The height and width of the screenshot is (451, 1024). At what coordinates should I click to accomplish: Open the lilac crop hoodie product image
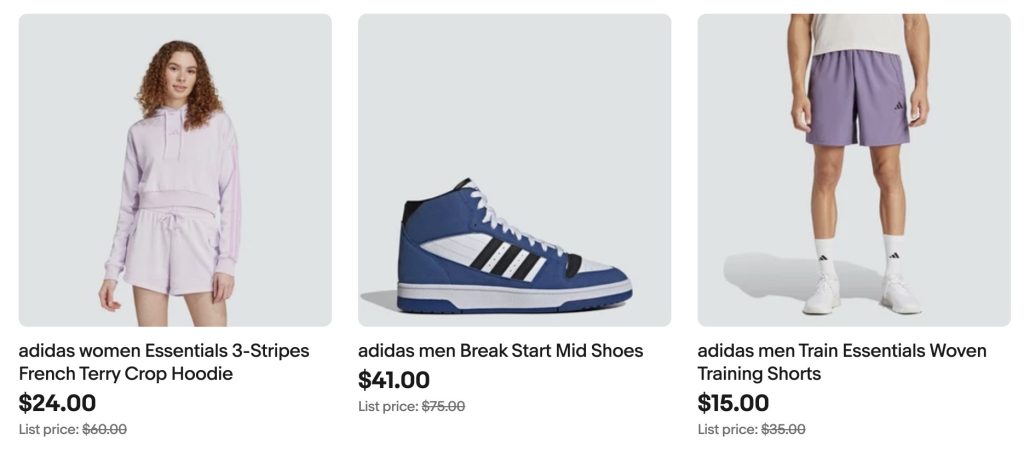point(175,169)
